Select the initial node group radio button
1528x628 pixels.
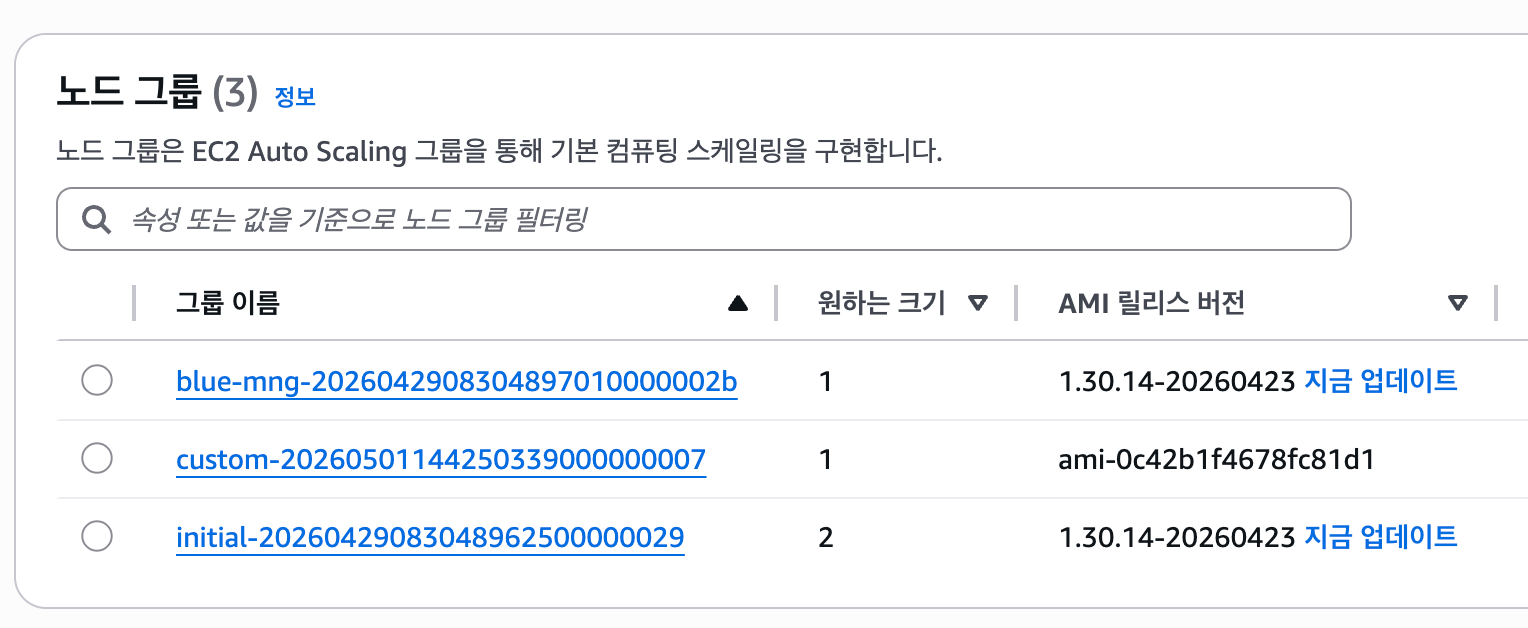(x=97, y=537)
